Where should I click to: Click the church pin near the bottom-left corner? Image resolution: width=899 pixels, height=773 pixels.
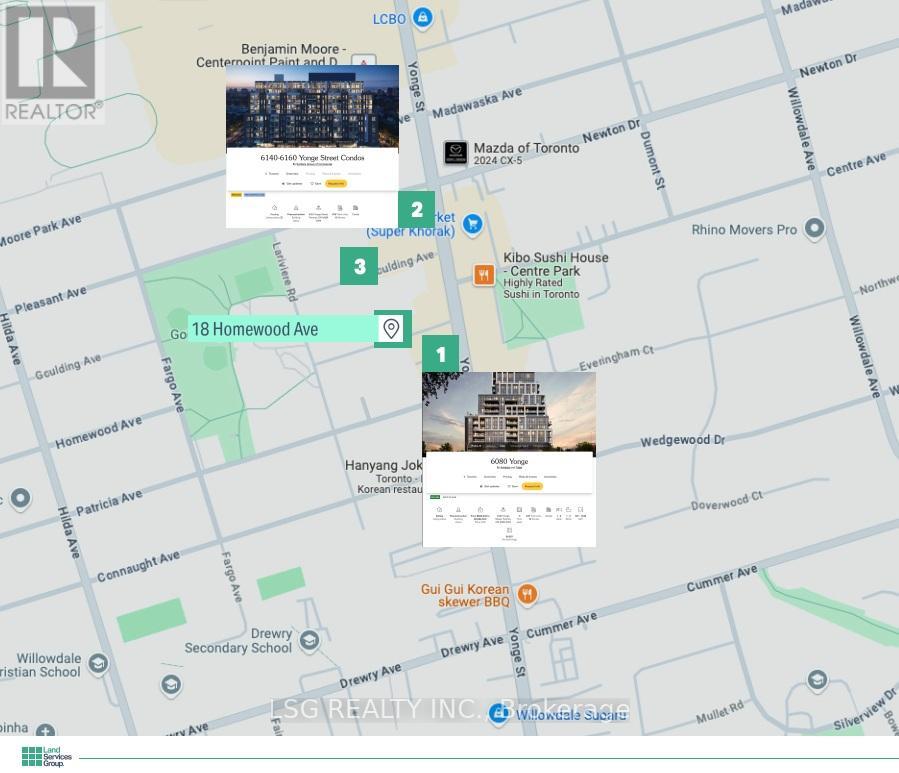click(x=46, y=731)
